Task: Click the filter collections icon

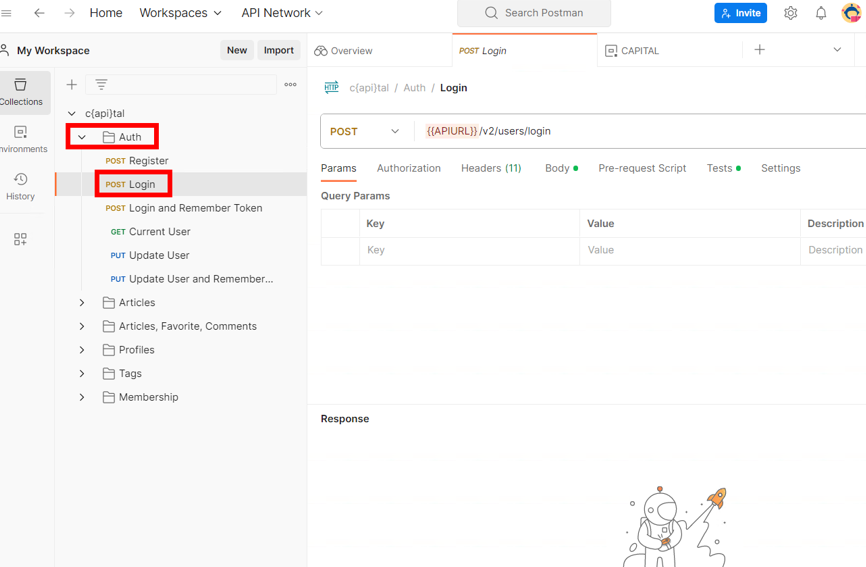Action: click(101, 84)
